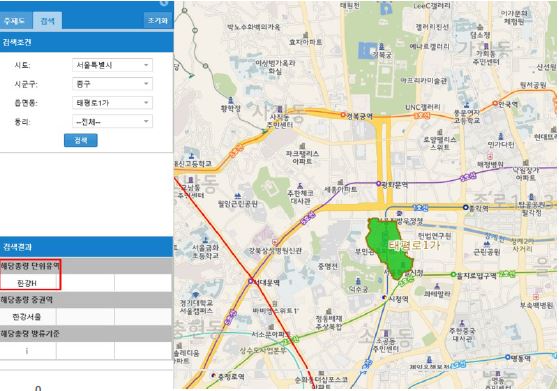Click the 명동역 station marker

pyautogui.click(x=508, y=357)
